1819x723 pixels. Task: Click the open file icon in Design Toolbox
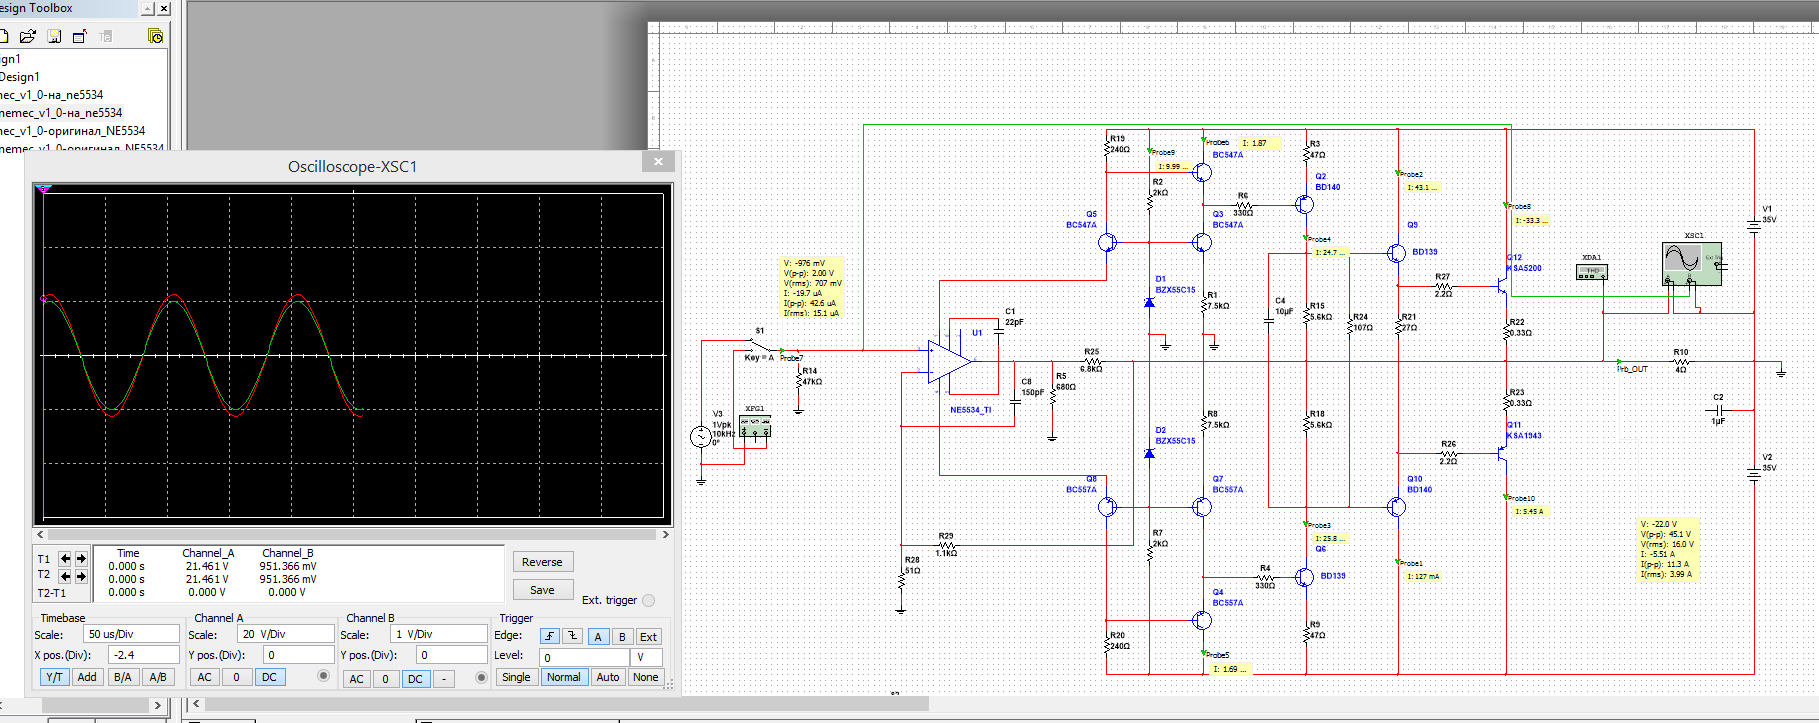click(28, 36)
